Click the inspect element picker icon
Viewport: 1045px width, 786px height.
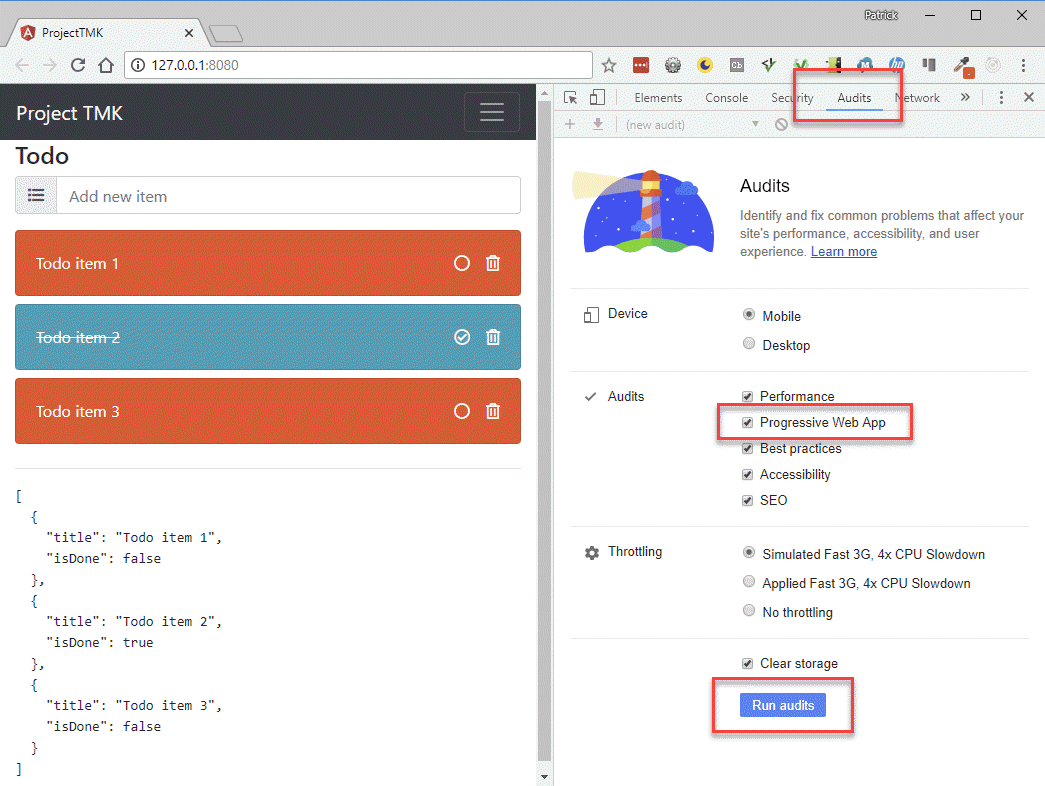coord(571,98)
